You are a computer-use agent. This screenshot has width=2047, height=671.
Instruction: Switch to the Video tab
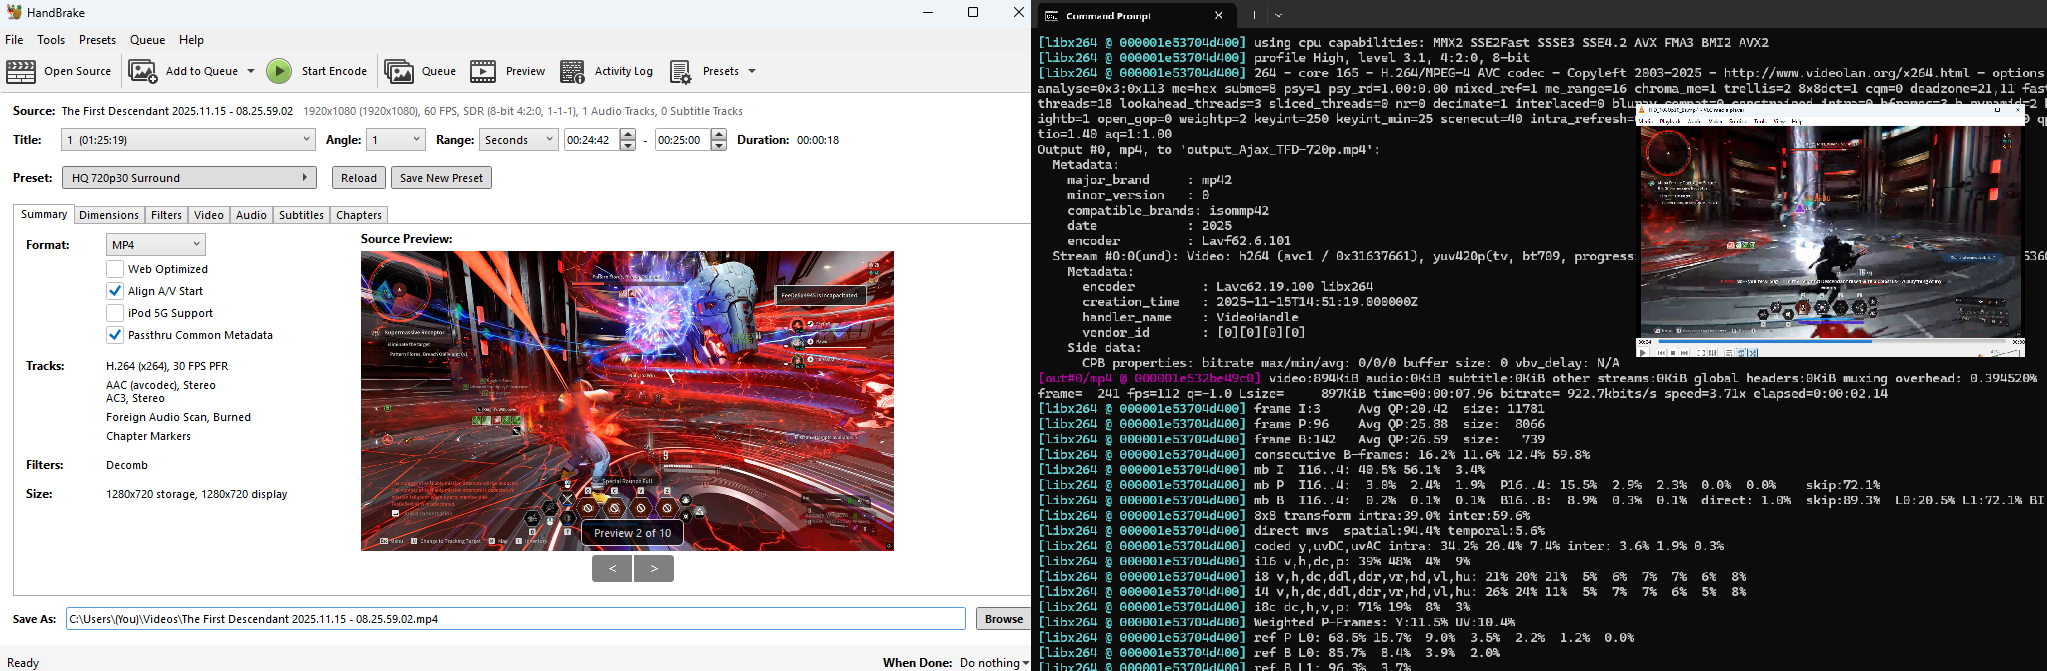208,215
